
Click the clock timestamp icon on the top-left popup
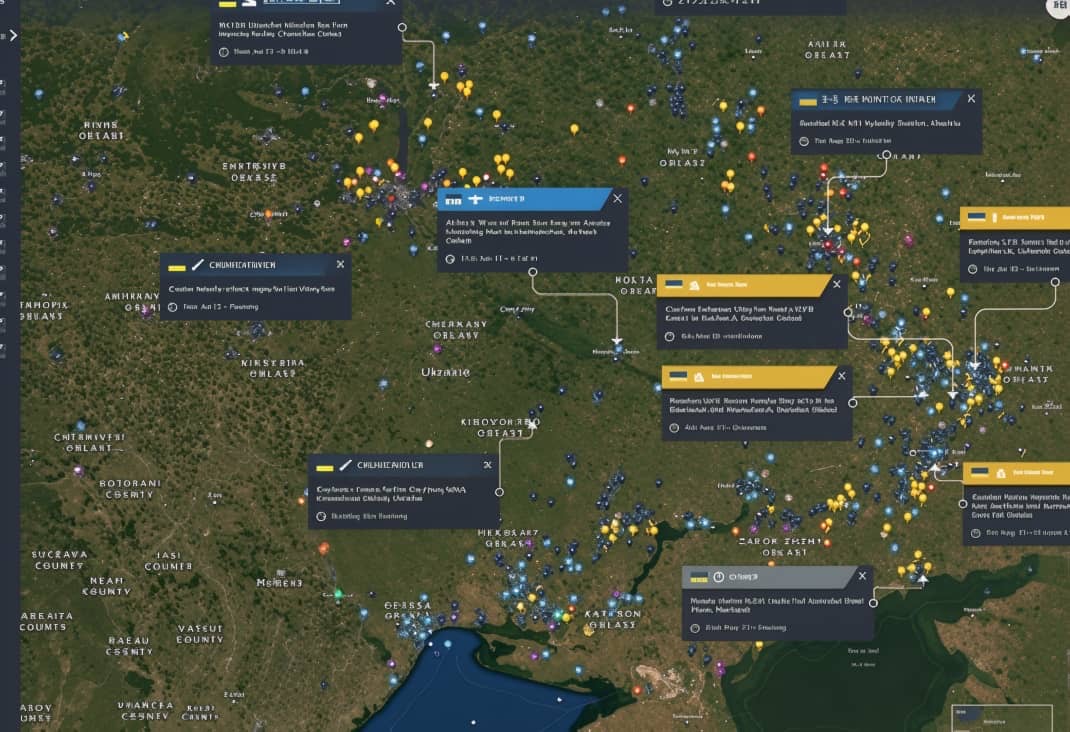pos(224,52)
